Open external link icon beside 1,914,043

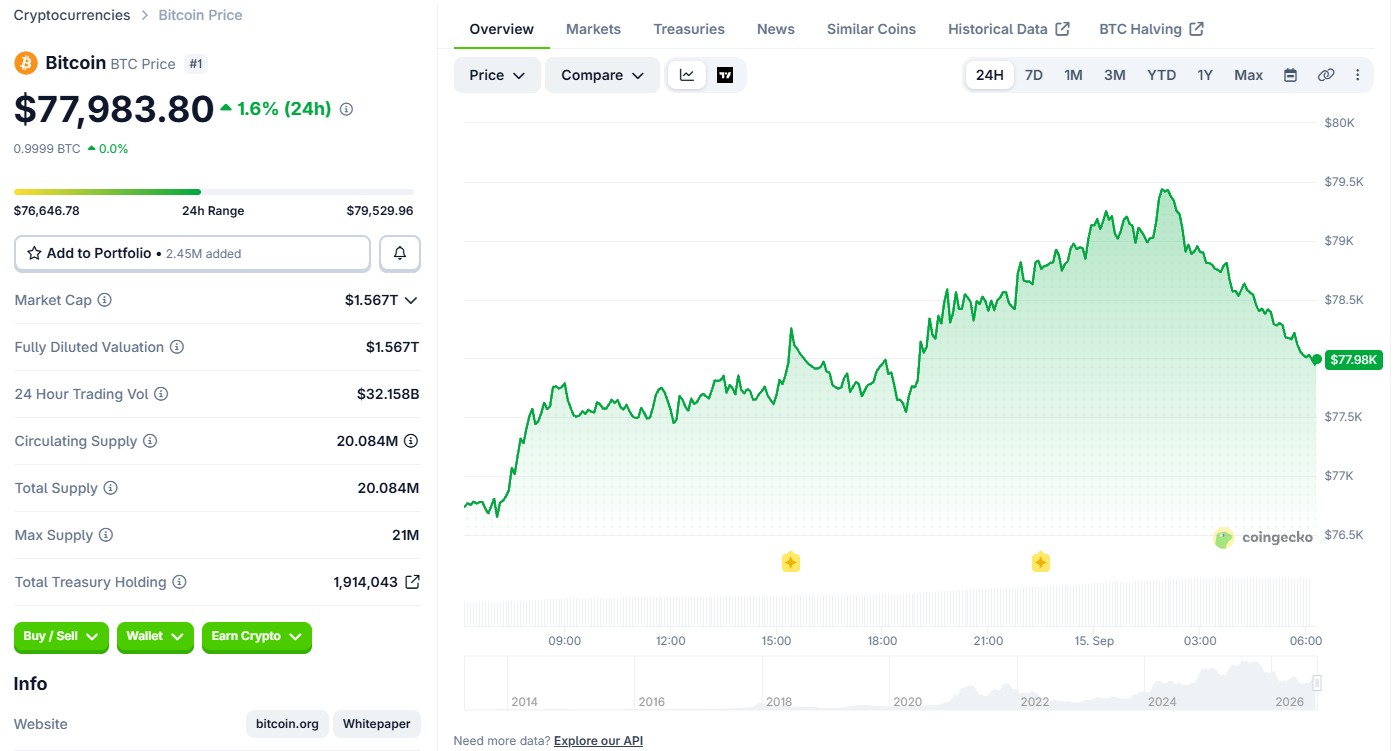[x=412, y=582]
